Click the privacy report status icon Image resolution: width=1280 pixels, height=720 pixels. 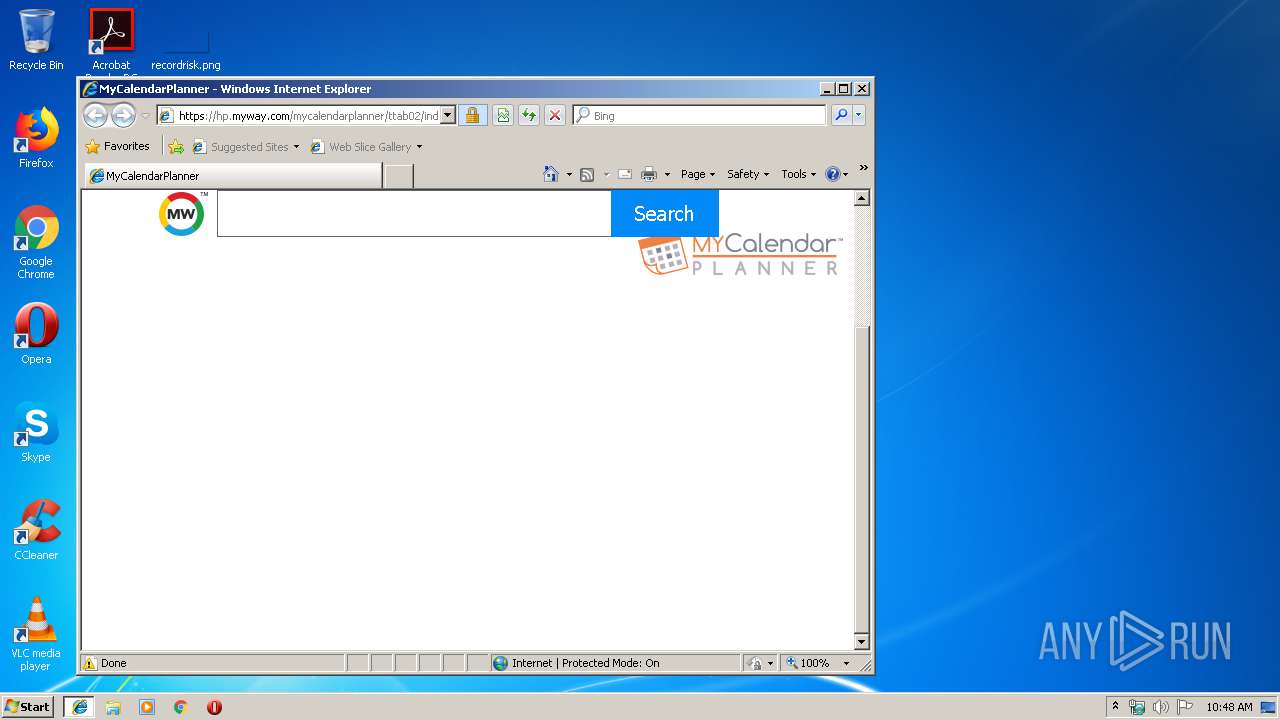tap(756, 663)
